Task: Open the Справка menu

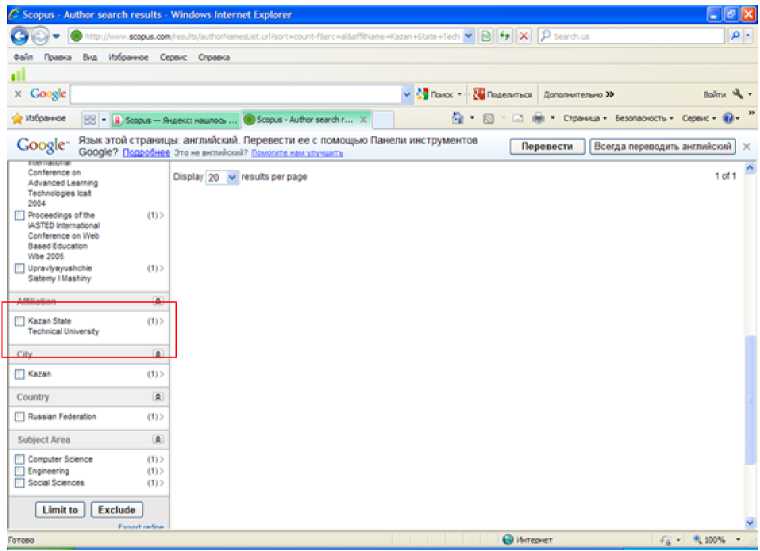Action: click(214, 57)
